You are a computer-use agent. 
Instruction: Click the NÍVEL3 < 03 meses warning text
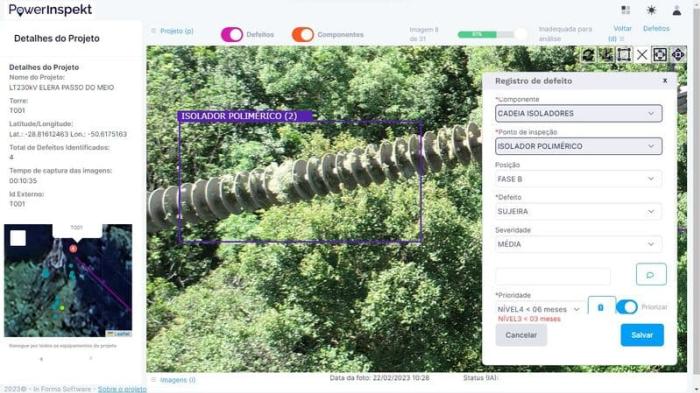529,319
